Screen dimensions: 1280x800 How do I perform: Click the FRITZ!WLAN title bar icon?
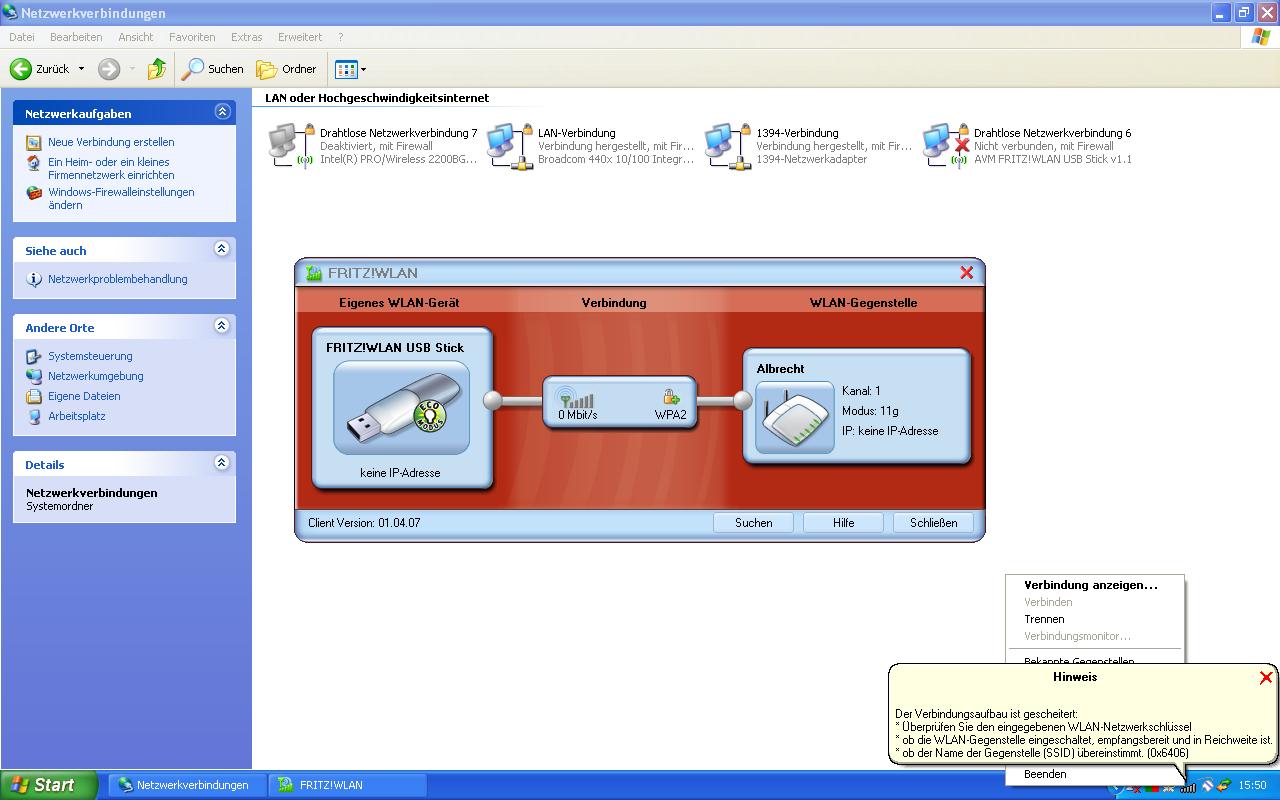[x=314, y=273]
